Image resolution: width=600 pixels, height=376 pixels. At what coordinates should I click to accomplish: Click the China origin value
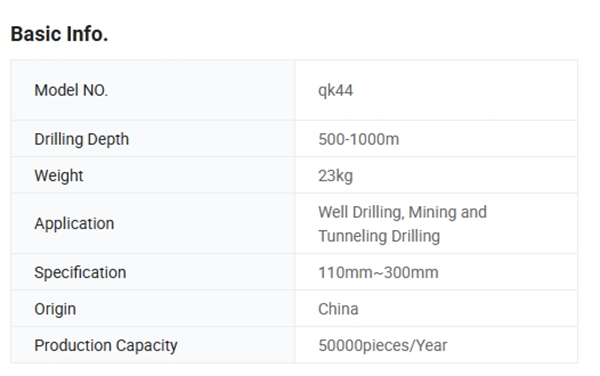(338, 309)
